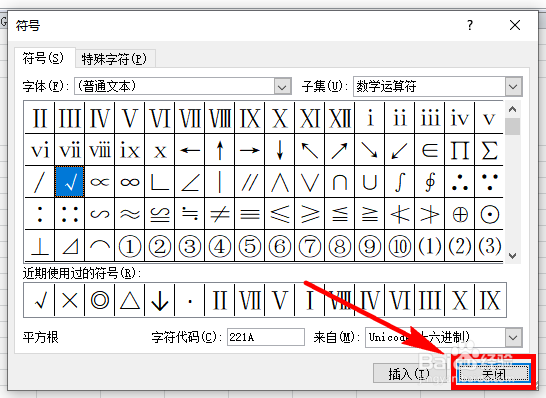Image resolution: width=546 pixels, height=398 pixels.
Task: Select the circled number ① symbol
Action: tap(130, 246)
